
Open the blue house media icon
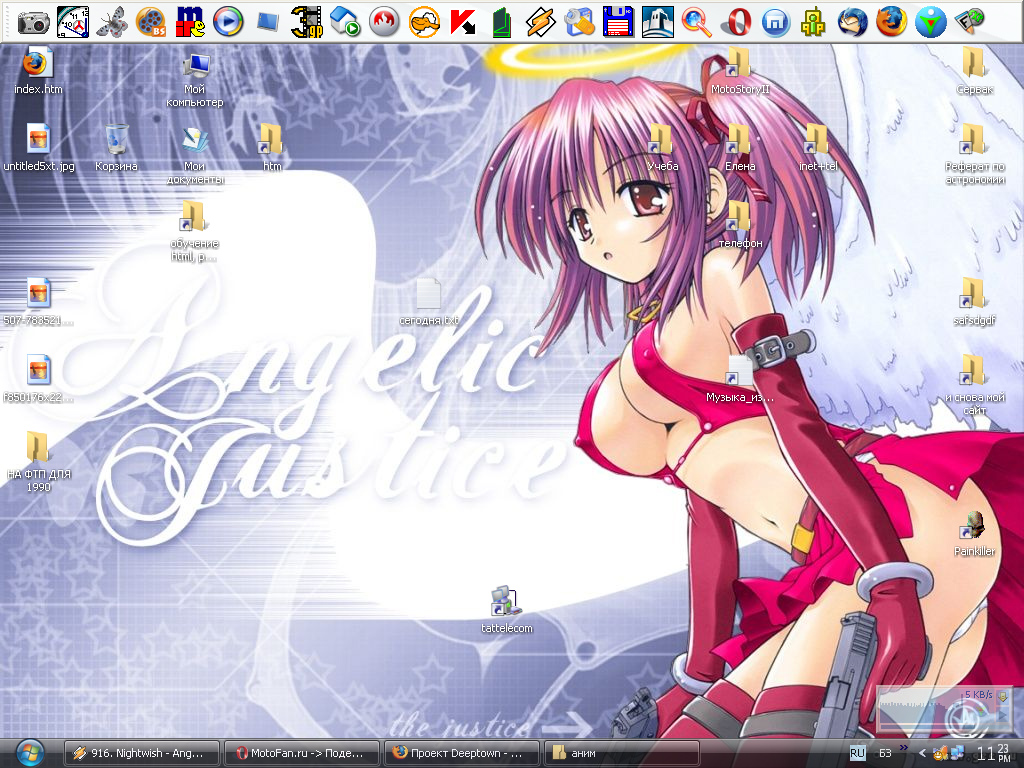coord(345,23)
